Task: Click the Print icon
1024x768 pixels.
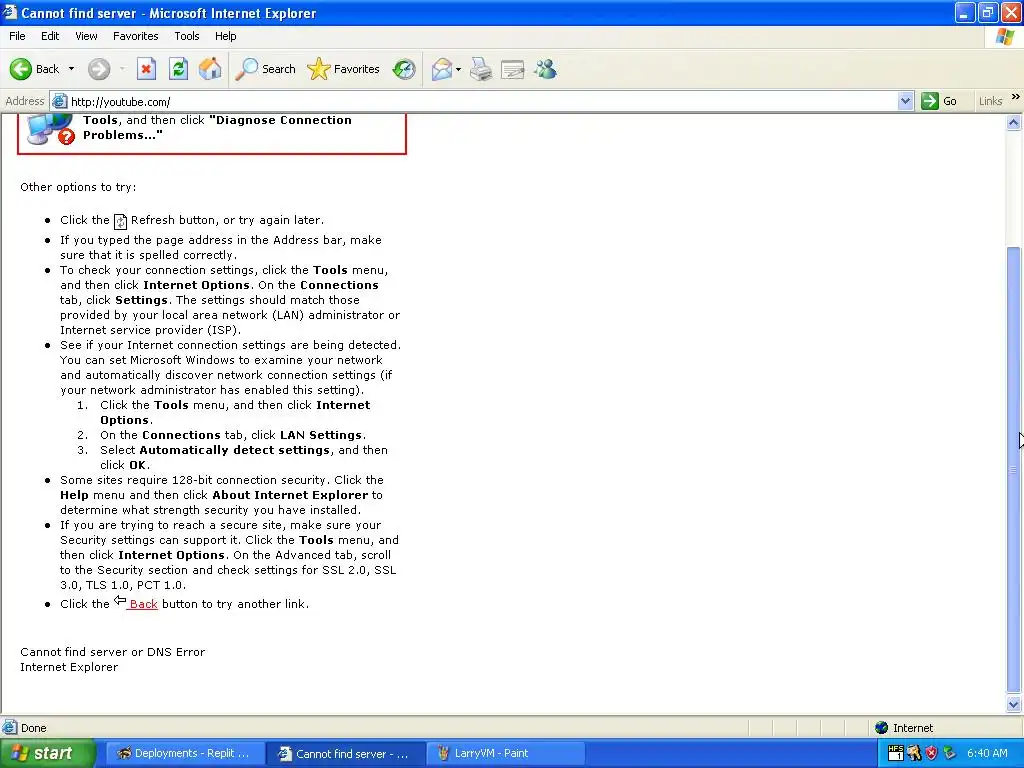Action: (481, 69)
